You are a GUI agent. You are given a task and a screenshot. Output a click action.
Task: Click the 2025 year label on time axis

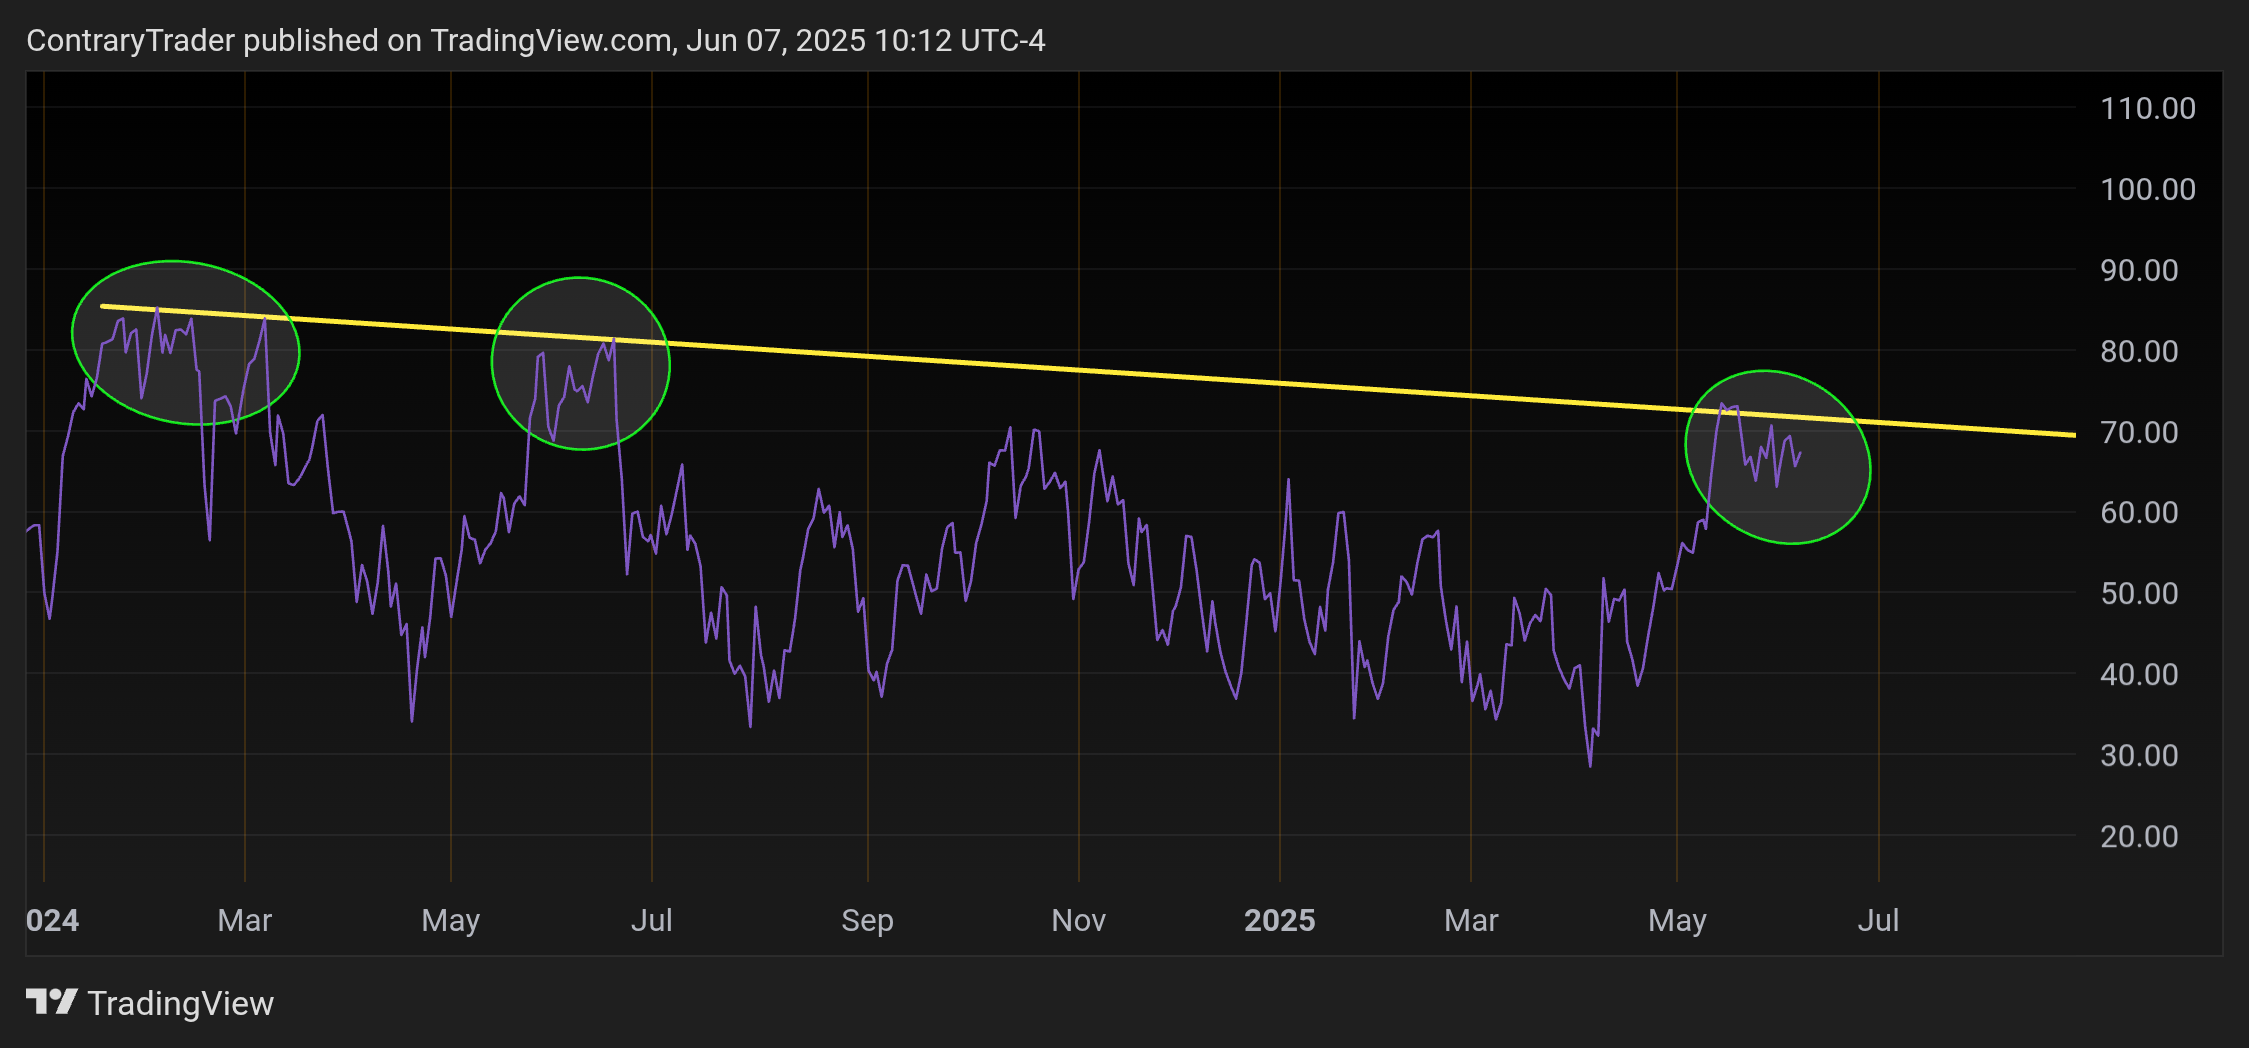click(1279, 920)
